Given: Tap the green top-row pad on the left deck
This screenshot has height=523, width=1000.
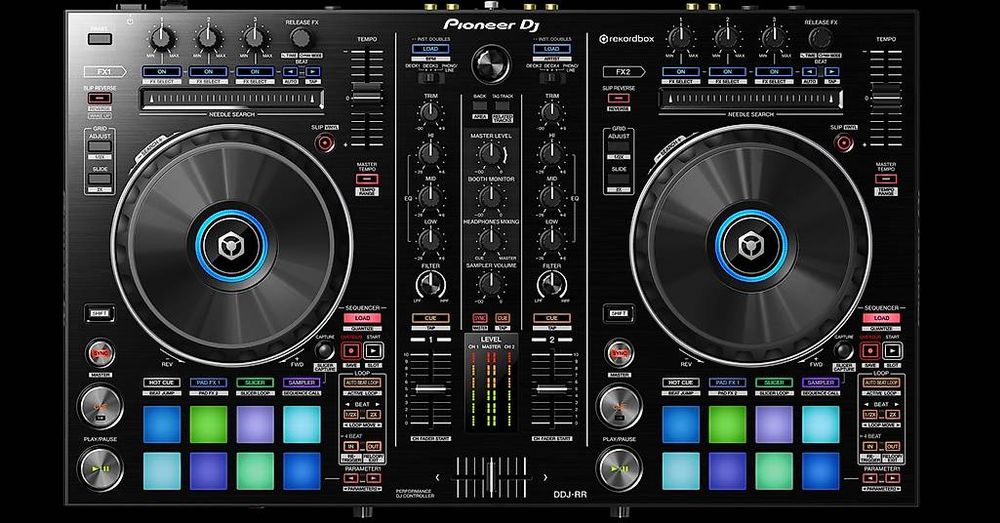Looking at the screenshot, I should tap(209, 424).
